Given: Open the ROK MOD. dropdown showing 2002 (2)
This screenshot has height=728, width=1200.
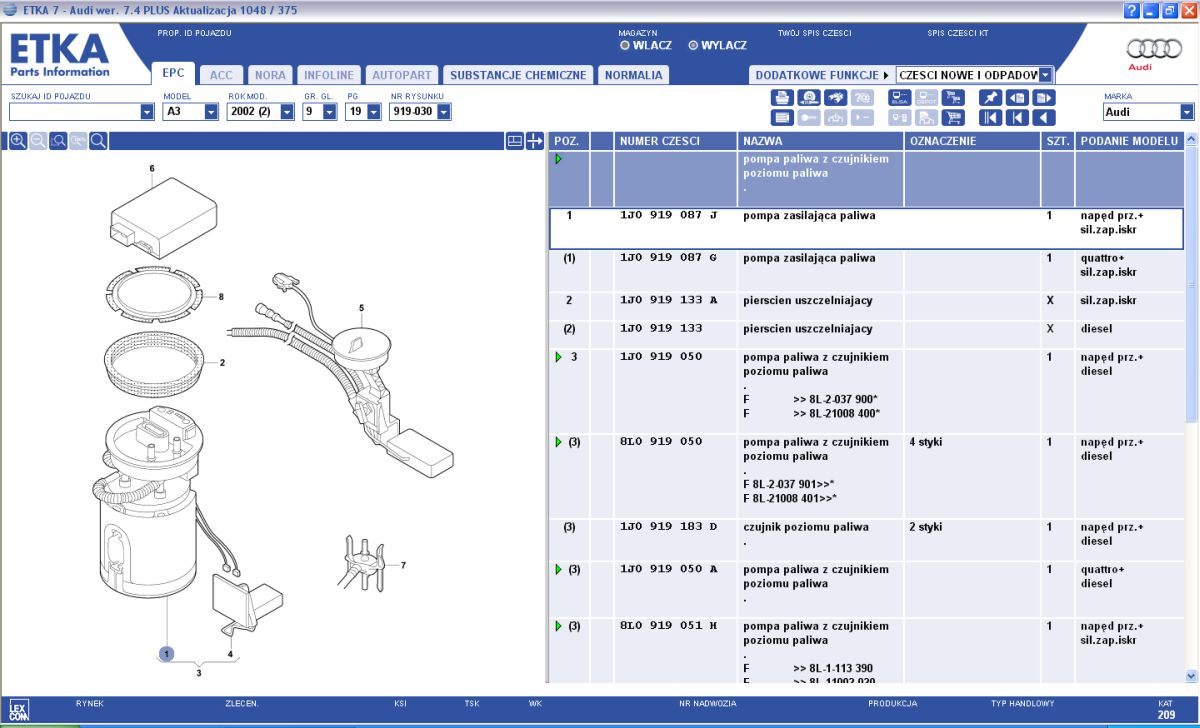Looking at the screenshot, I should [287, 112].
